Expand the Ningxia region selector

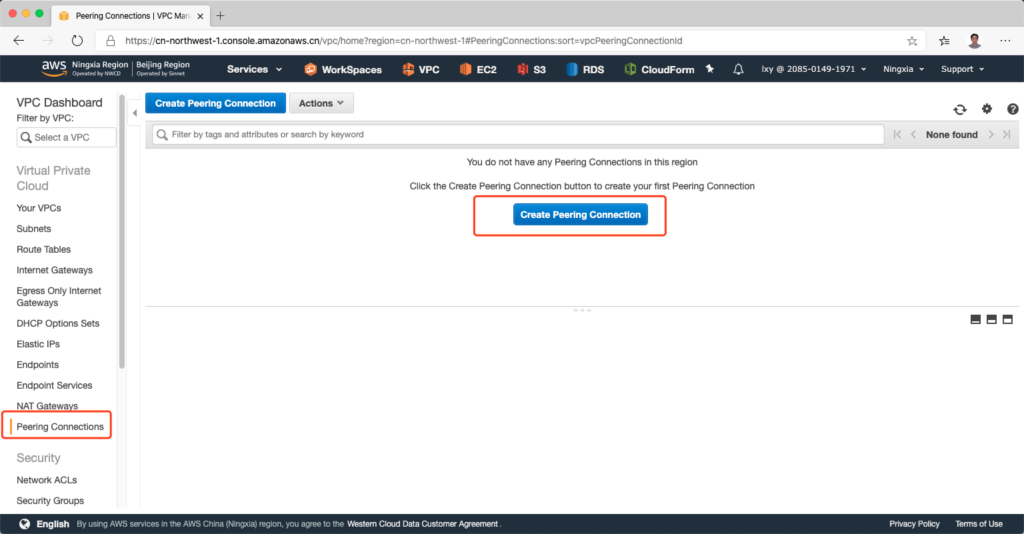tap(903, 69)
